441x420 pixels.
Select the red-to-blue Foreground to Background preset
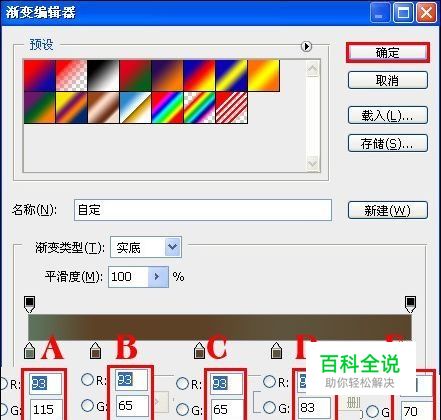point(40,76)
